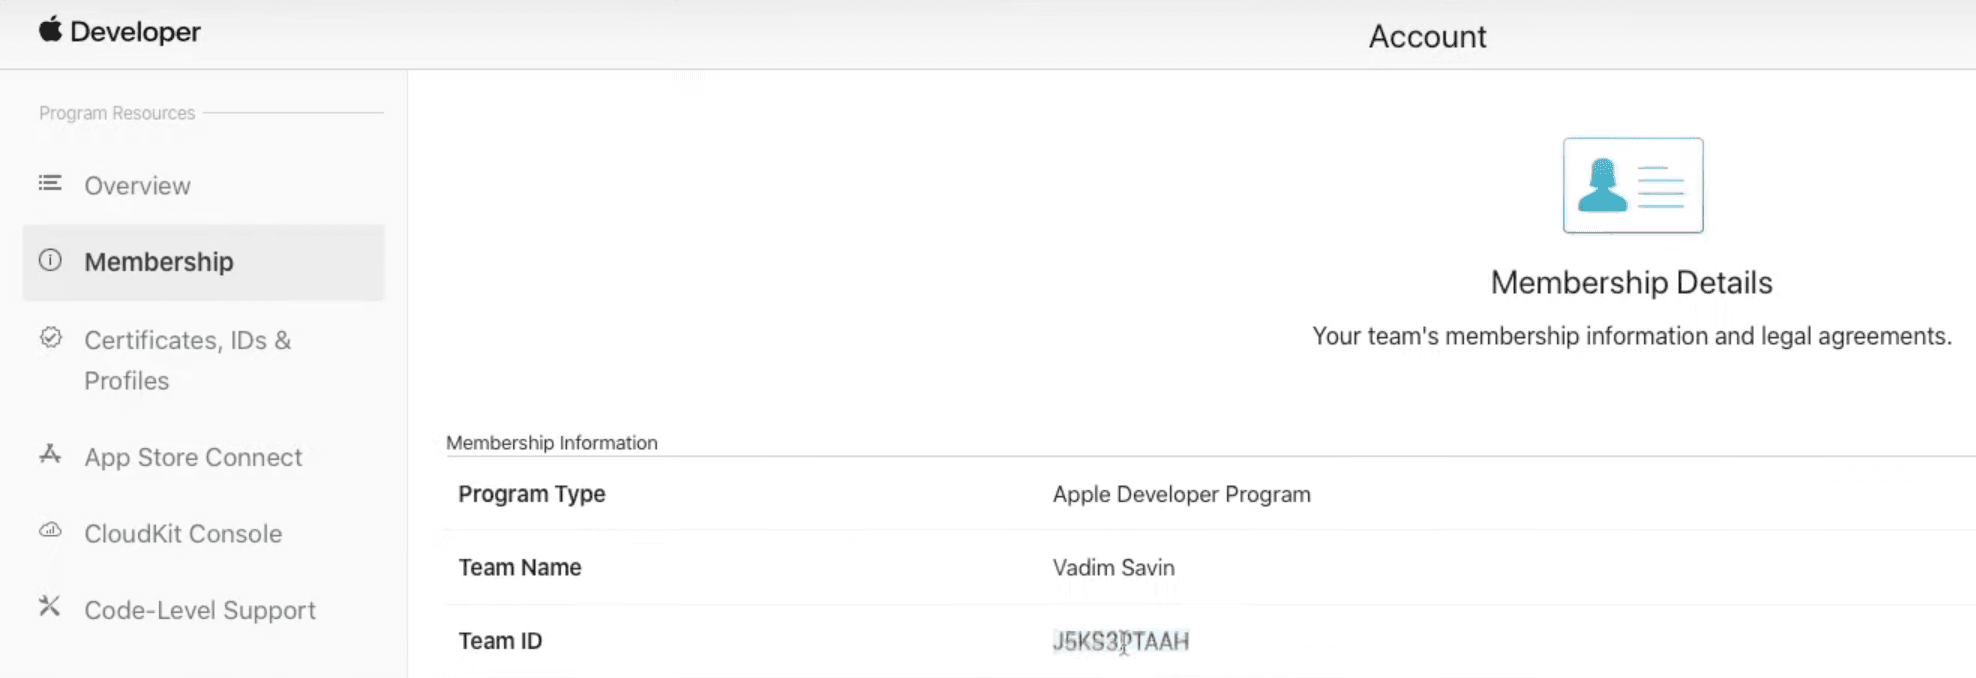This screenshot has height=678, width=1976.
Task: Open CloudKit Console
Action: pos(183,534)
